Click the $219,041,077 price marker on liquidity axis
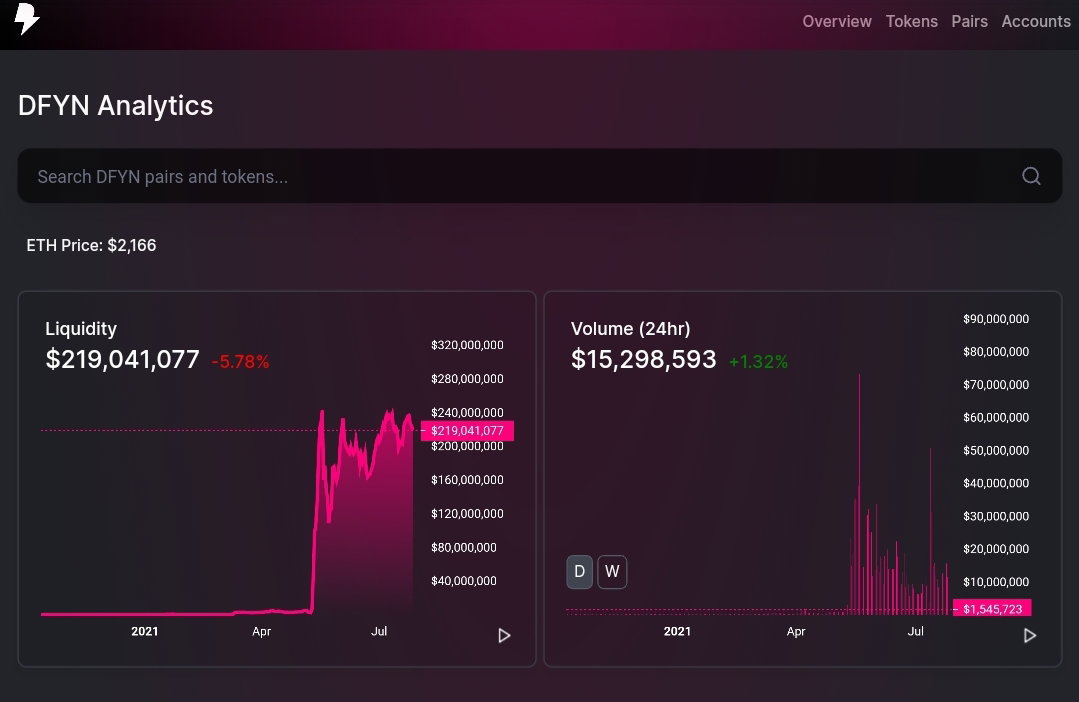Screen dimensions: 1079x702 tap(467, 431)
